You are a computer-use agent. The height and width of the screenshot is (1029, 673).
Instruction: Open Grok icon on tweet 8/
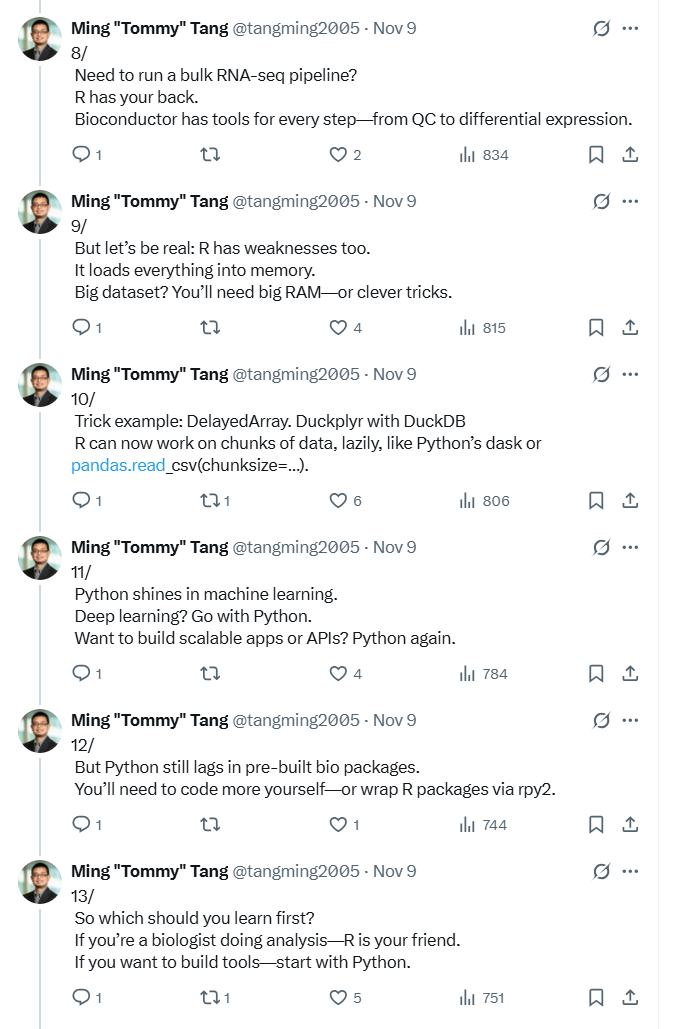601,29
